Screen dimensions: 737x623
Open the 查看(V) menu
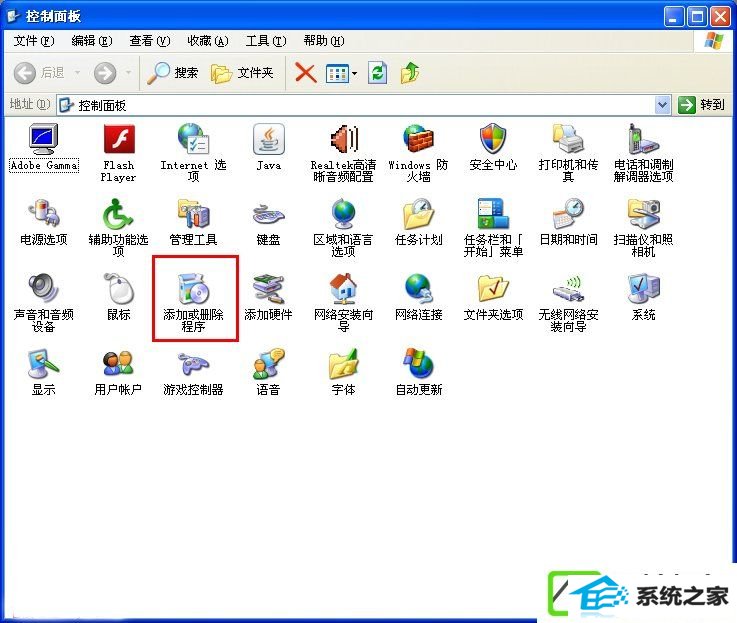pyautogui.click(x=150, y=41)
